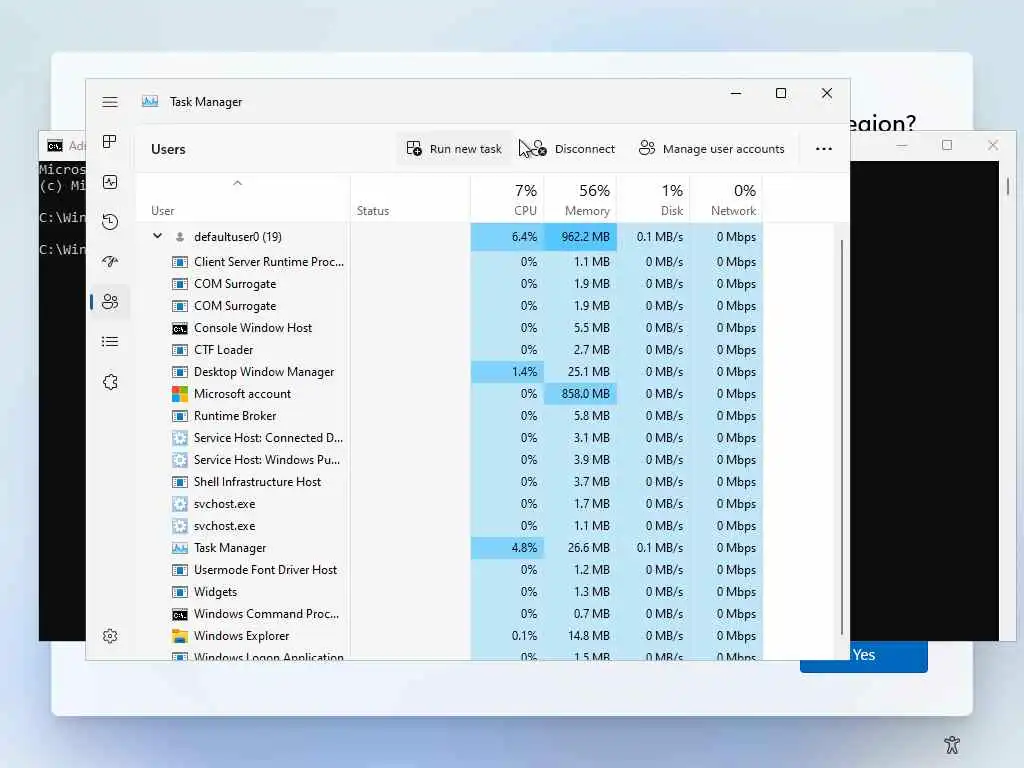This screenshot has height=768, width=1024.
Task: Sort by the Memory column header
Action: (581, 200)
